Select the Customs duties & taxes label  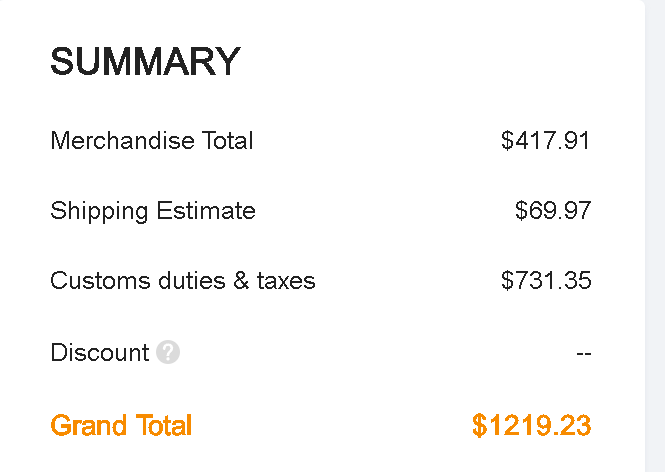click(183, 281)
